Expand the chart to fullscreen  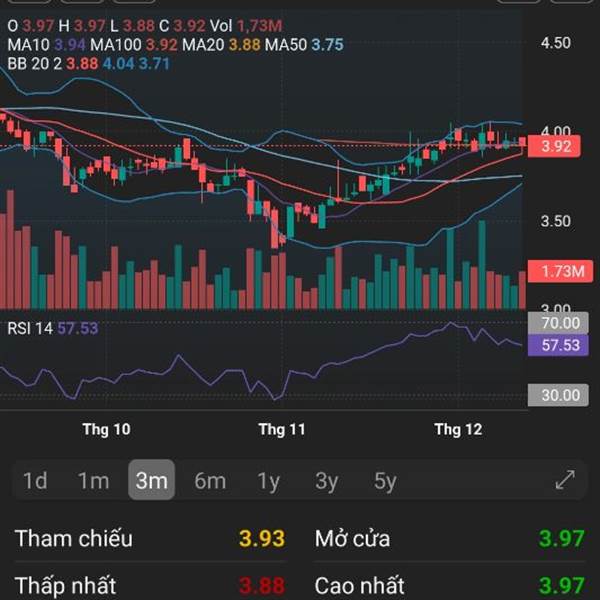tap(565, 480)
